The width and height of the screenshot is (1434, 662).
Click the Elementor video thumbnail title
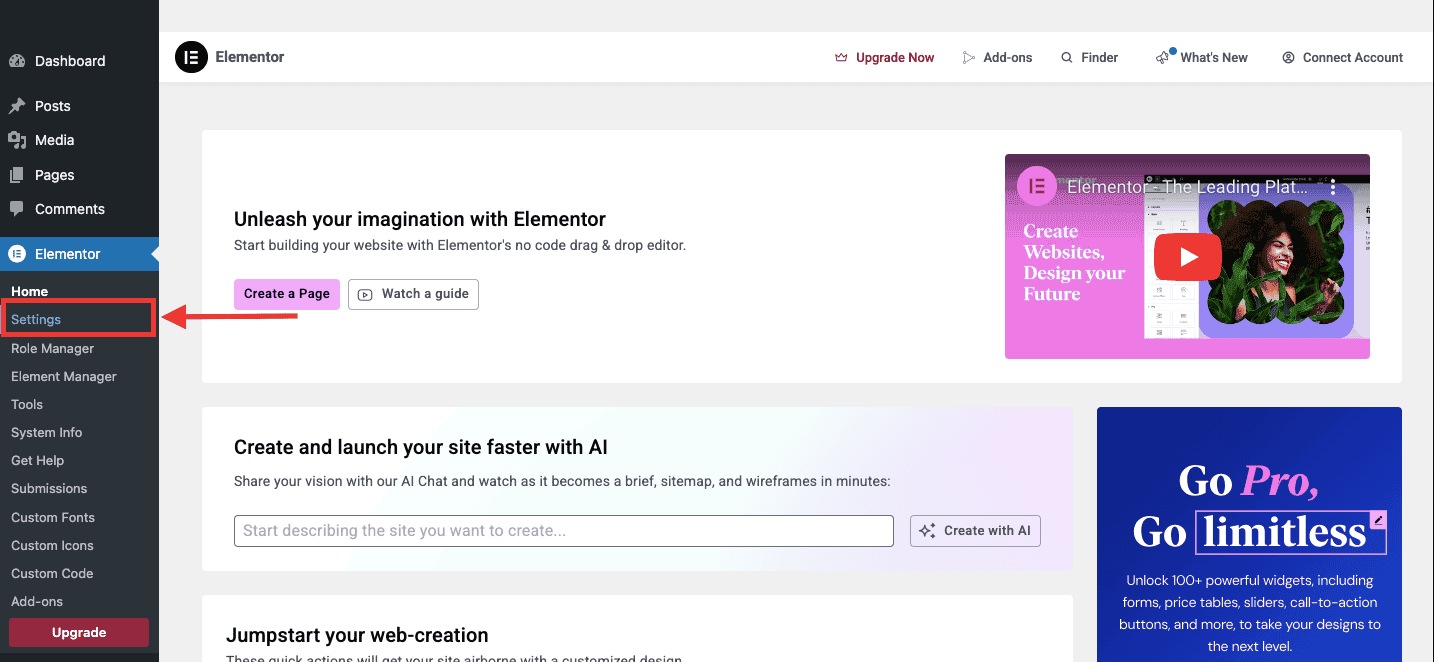pyautogui.click(x=1187, y=187)
